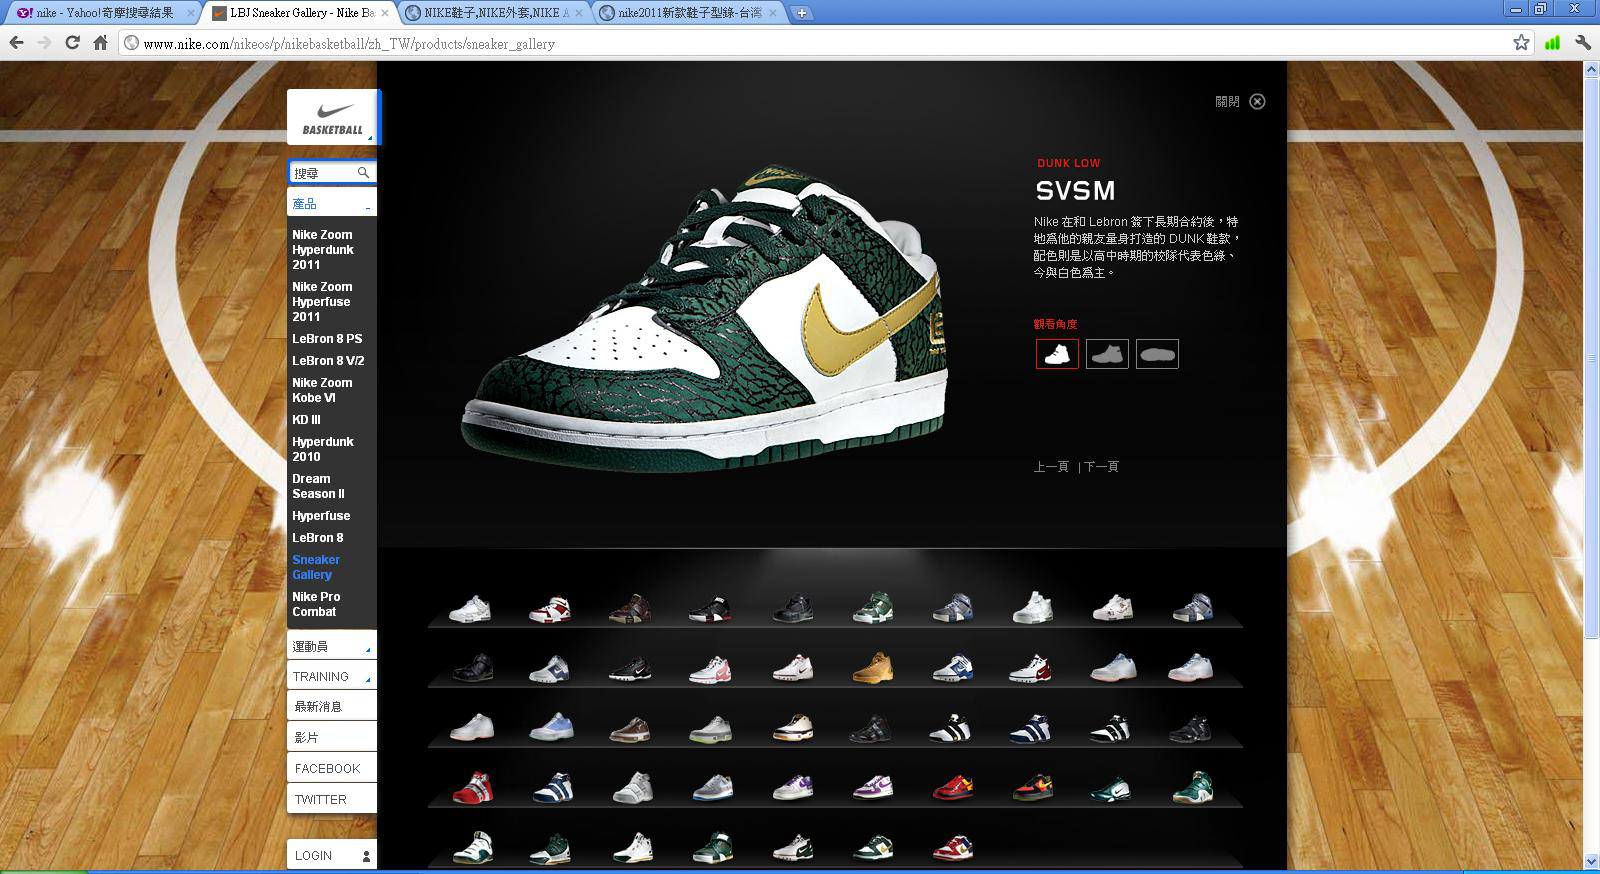Open Hyperdunk 2010 in the product list
Viewport: 1600px width, 874px height.
(x=322, y=449)
